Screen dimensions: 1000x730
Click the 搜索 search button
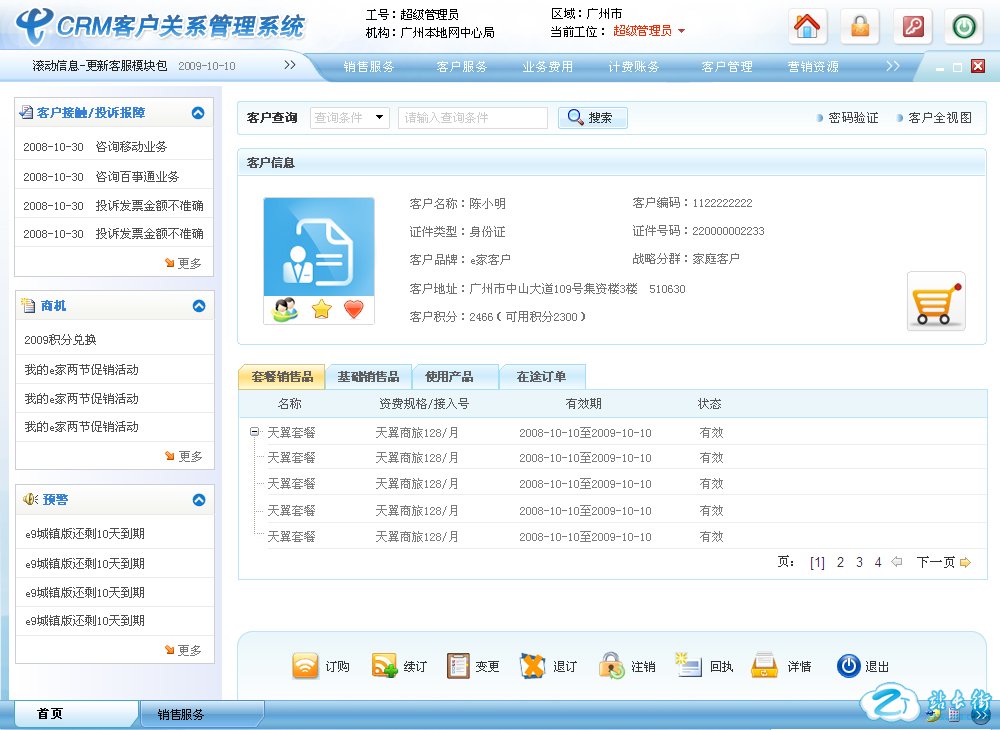[592, 118]
